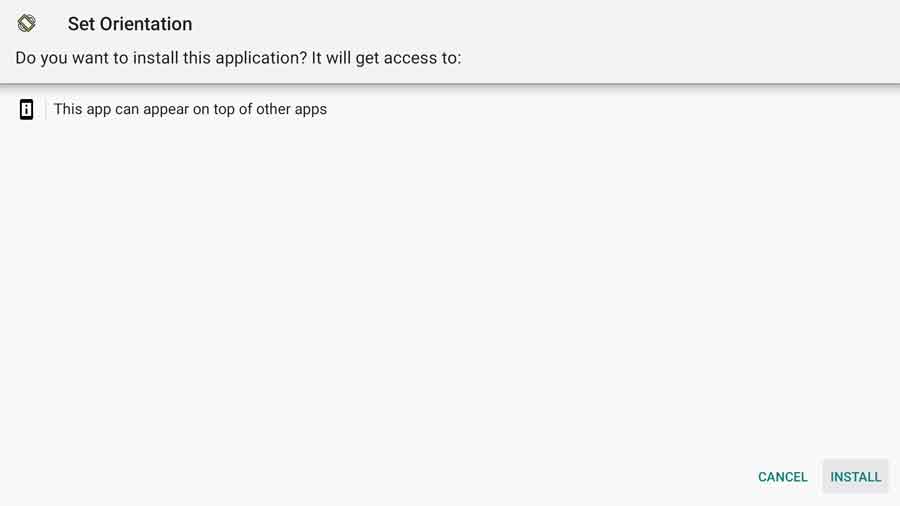Tap the INSTALL button
The width and height of the screenshot is (900, 506).
pos(855,477)
